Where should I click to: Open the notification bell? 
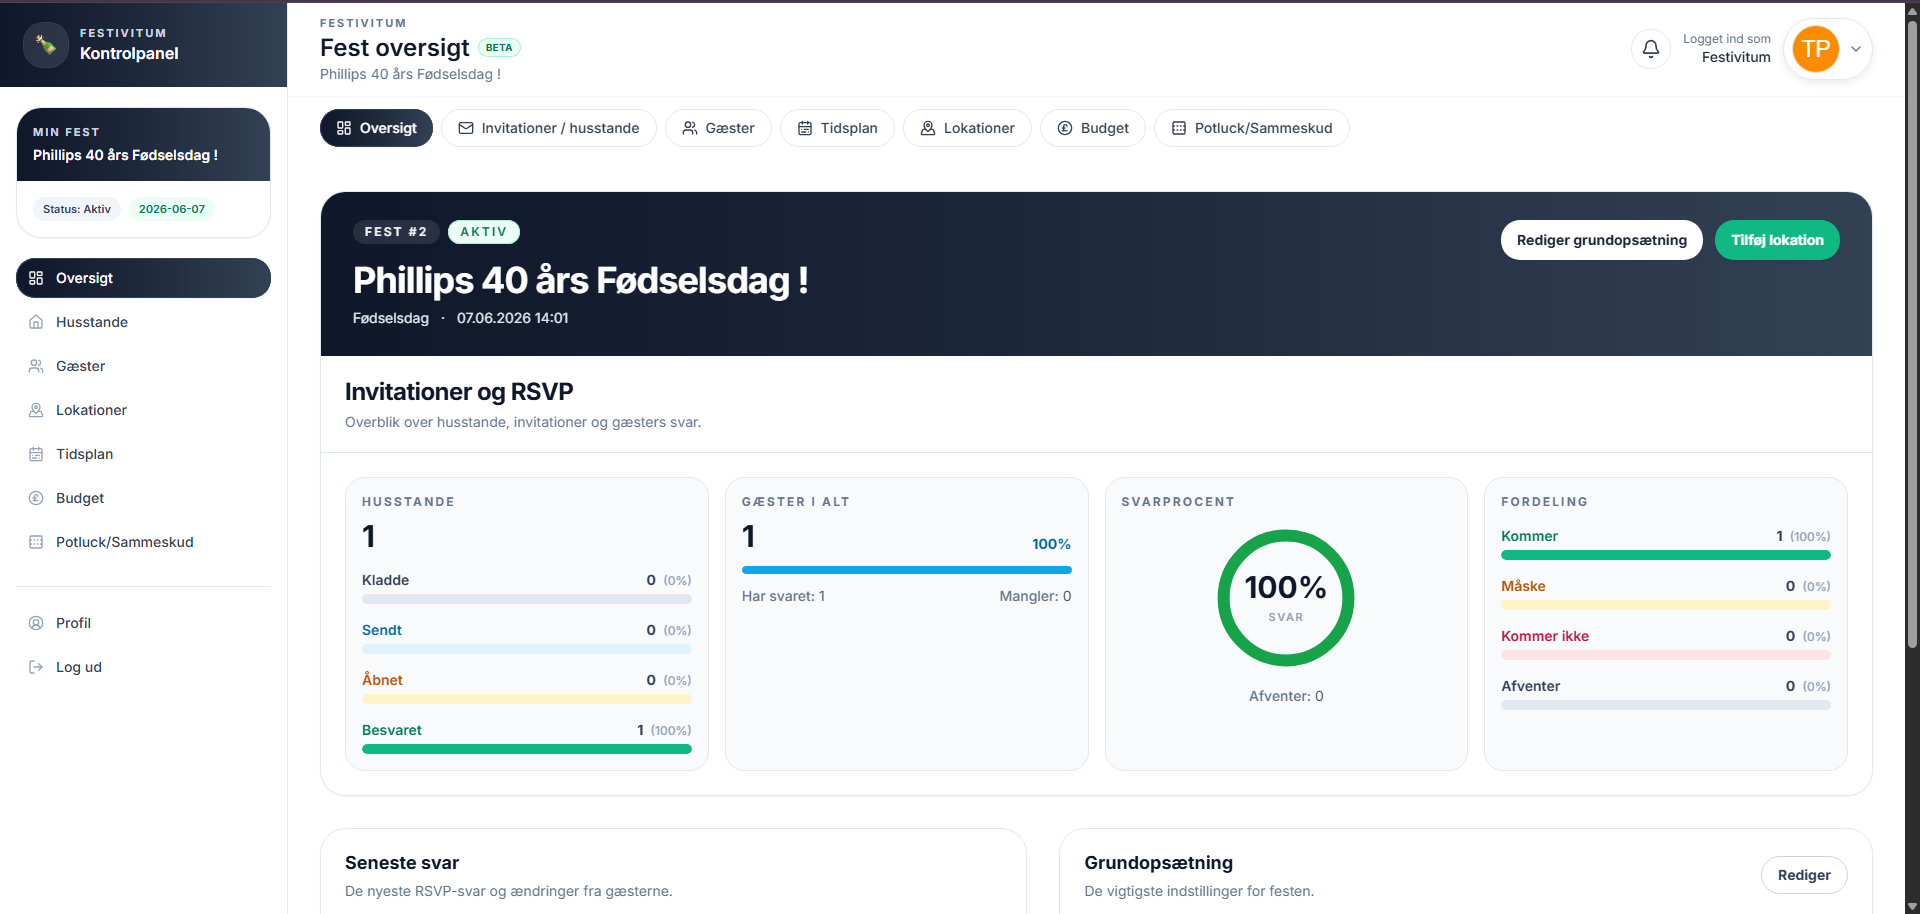click(1649, 48)
